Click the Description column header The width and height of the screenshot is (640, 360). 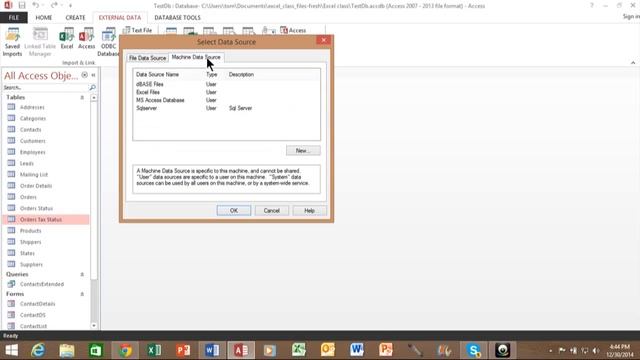click(241, 74)
